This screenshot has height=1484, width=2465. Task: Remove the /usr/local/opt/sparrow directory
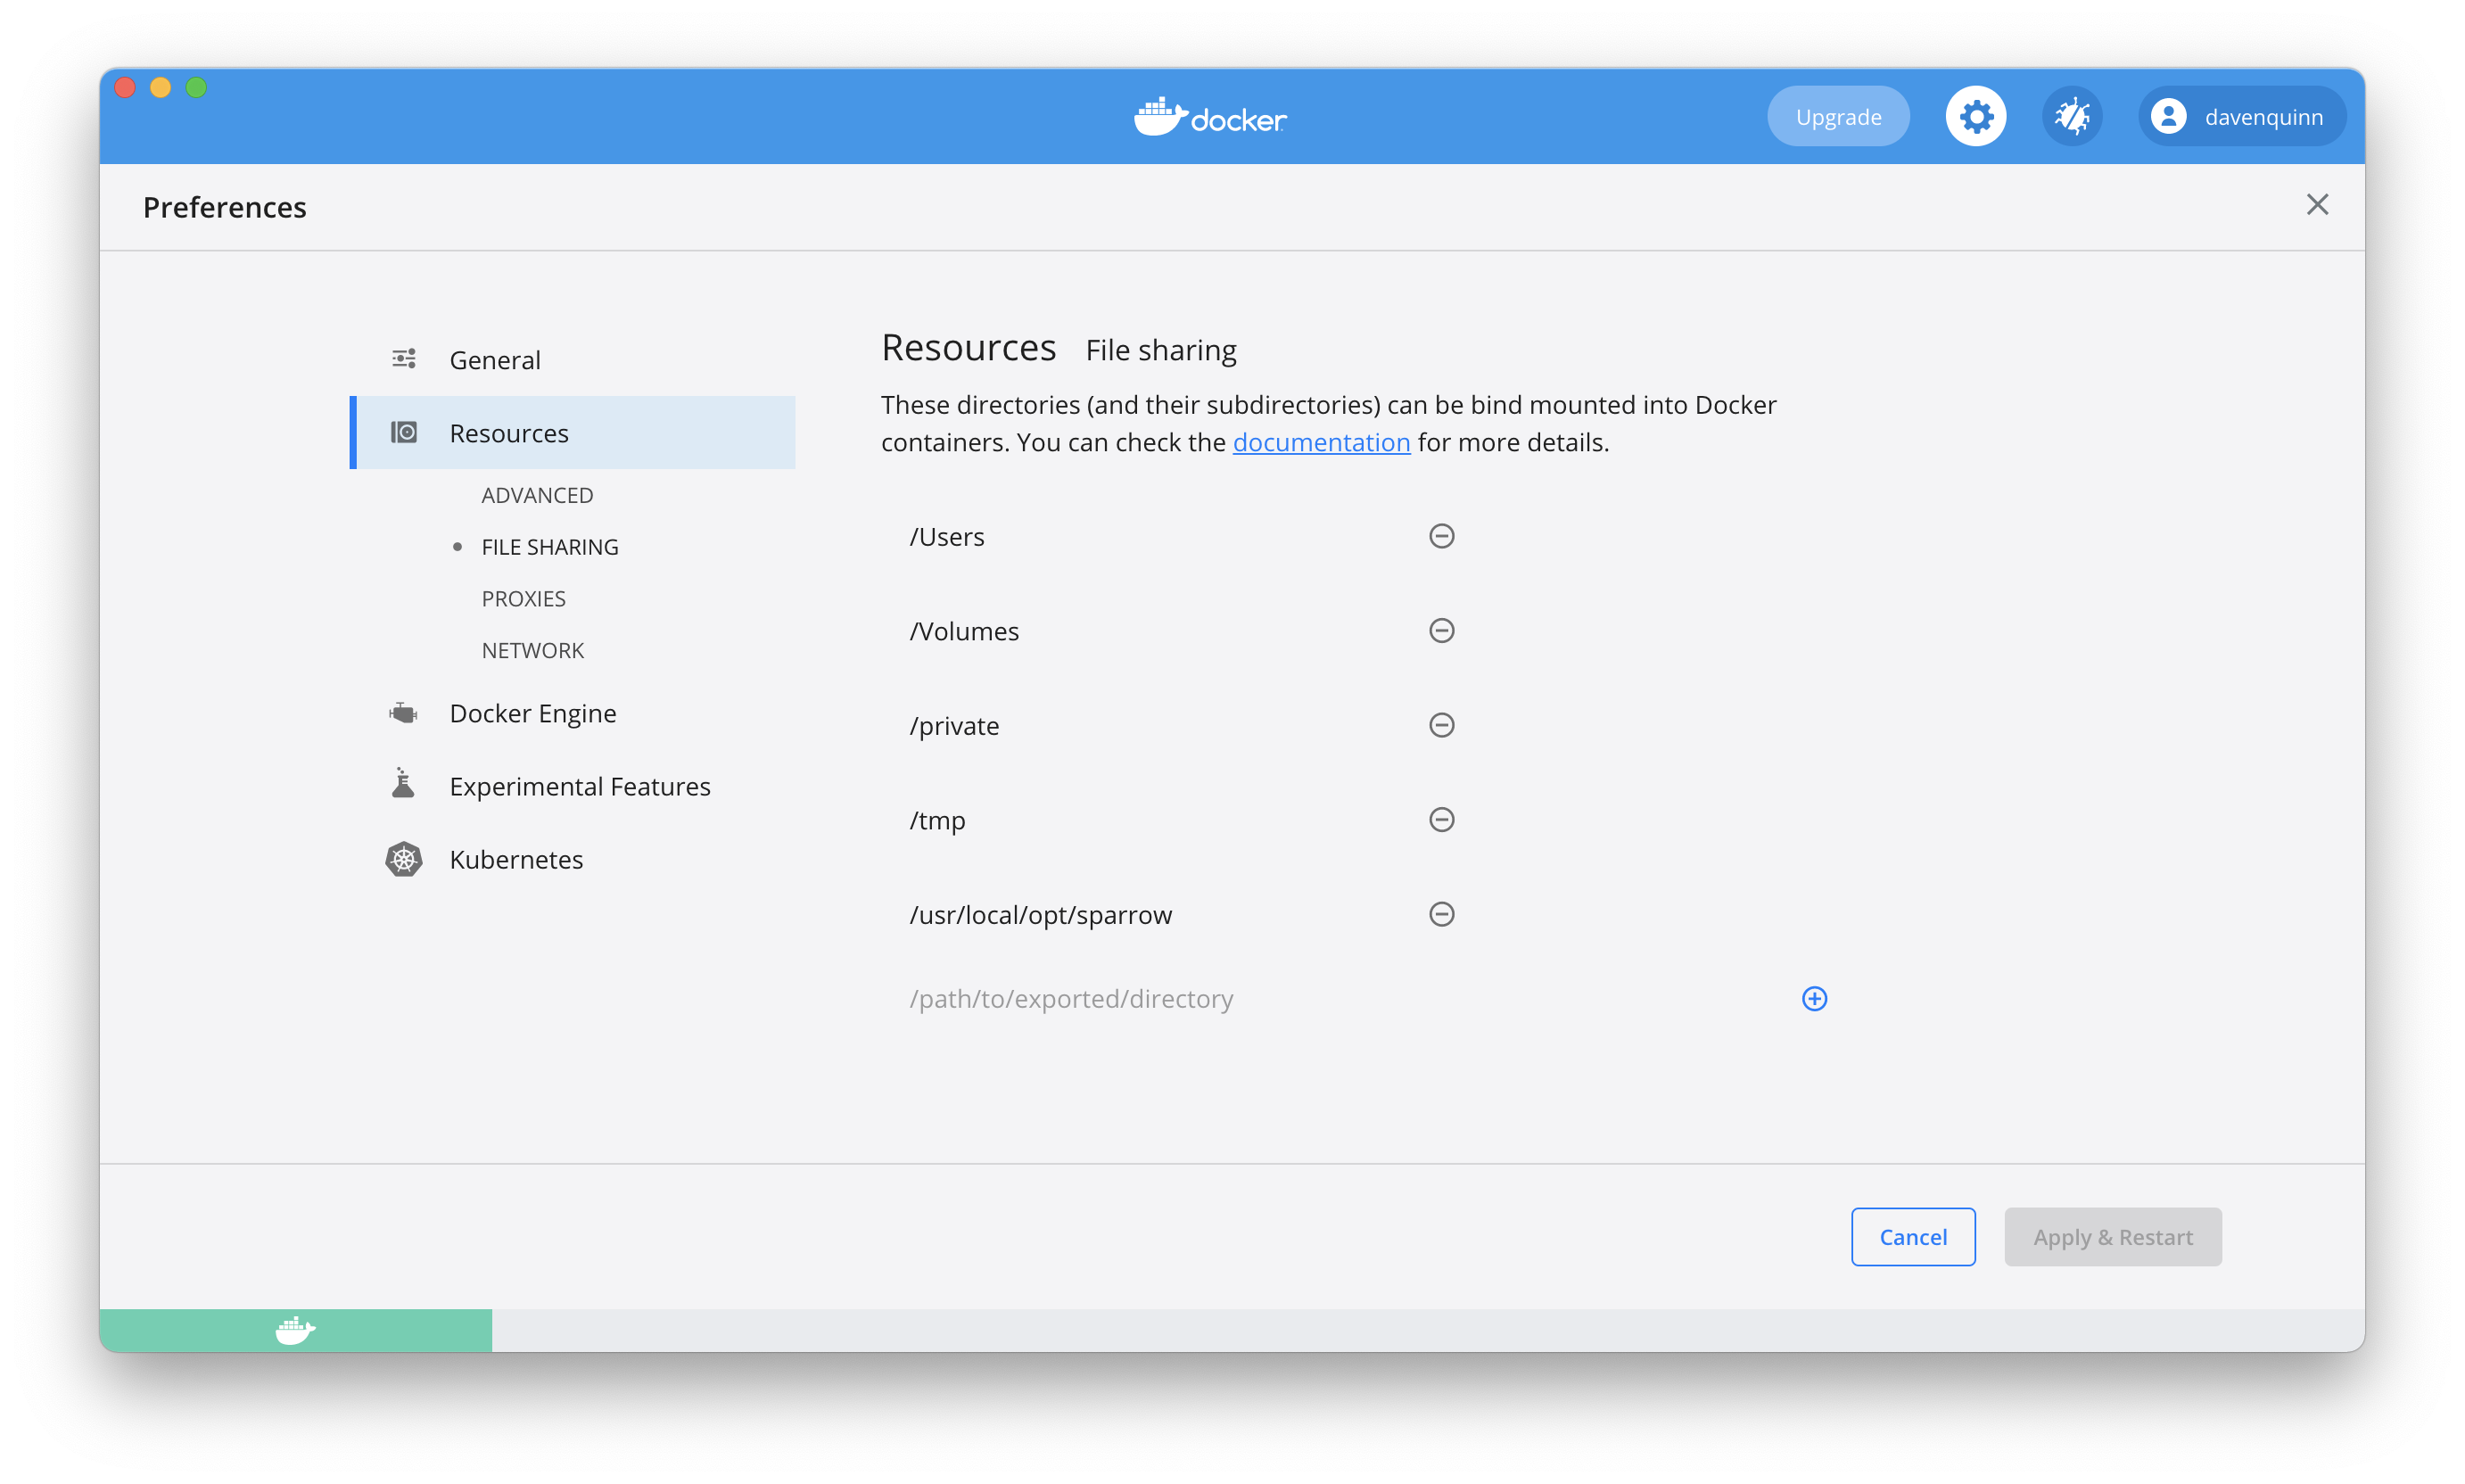click(x=1441, y=914)
